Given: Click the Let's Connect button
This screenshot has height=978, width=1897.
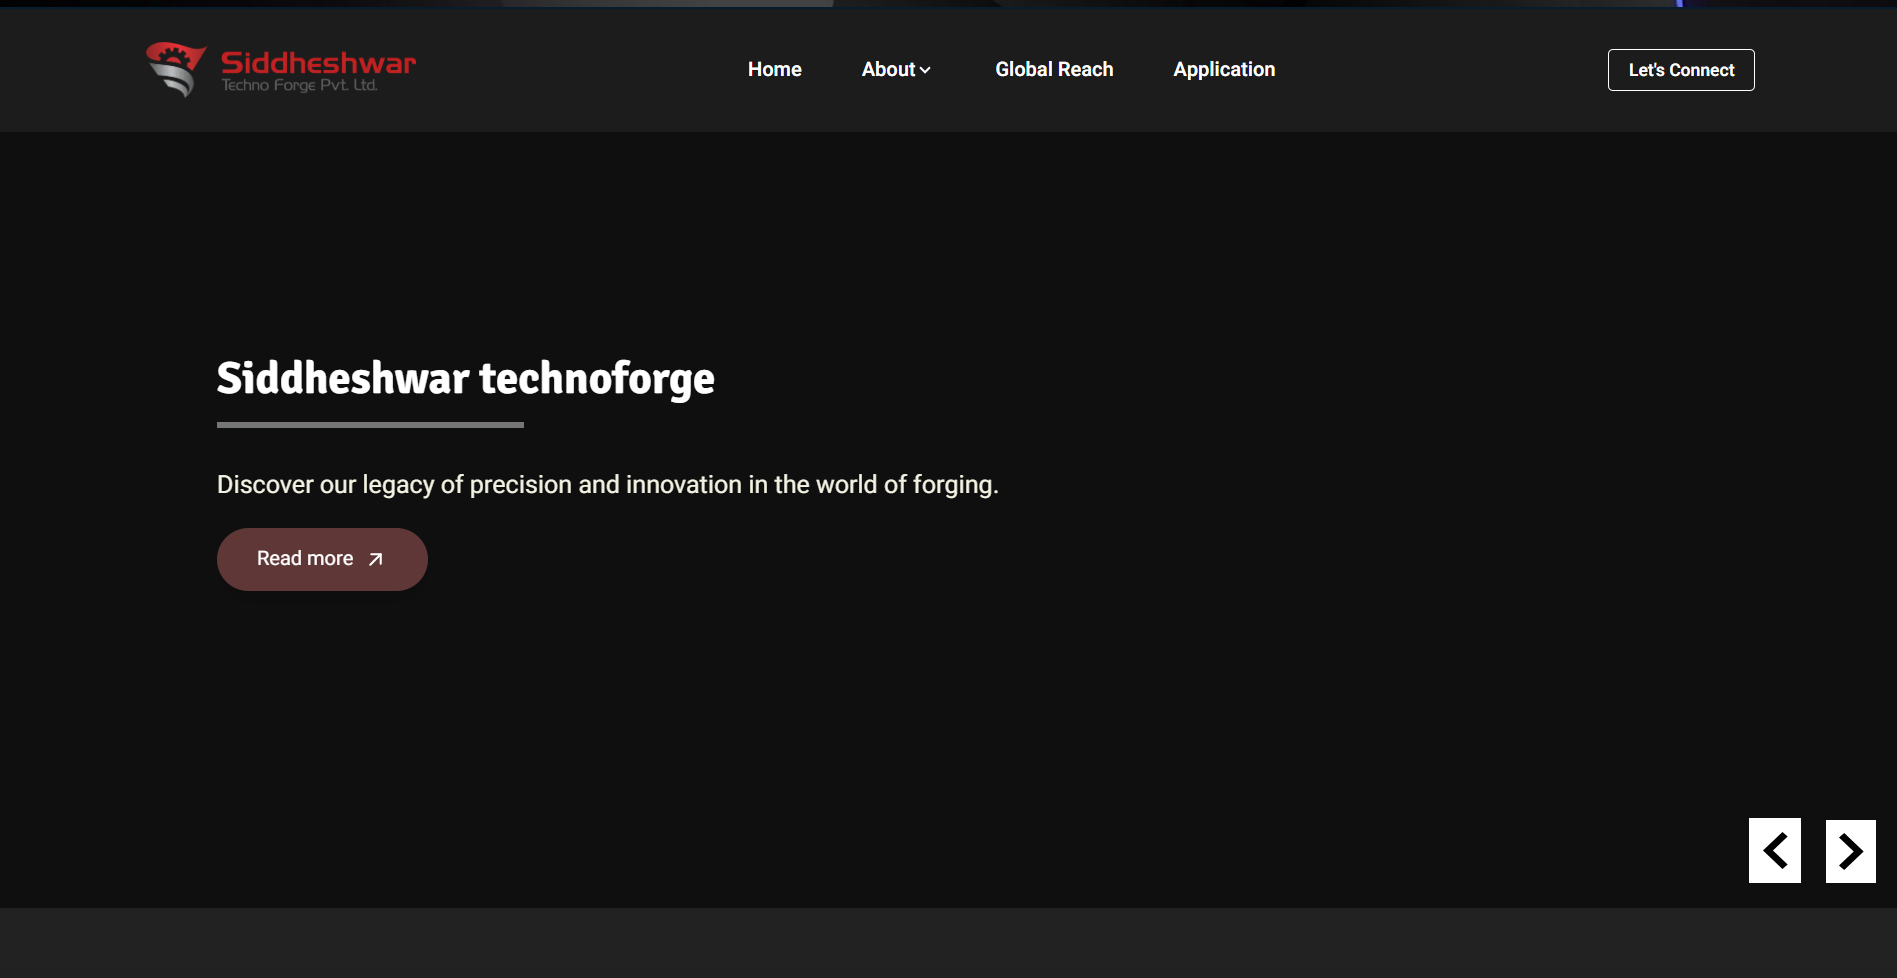Looking at the screenshot, I should 1681,70.
